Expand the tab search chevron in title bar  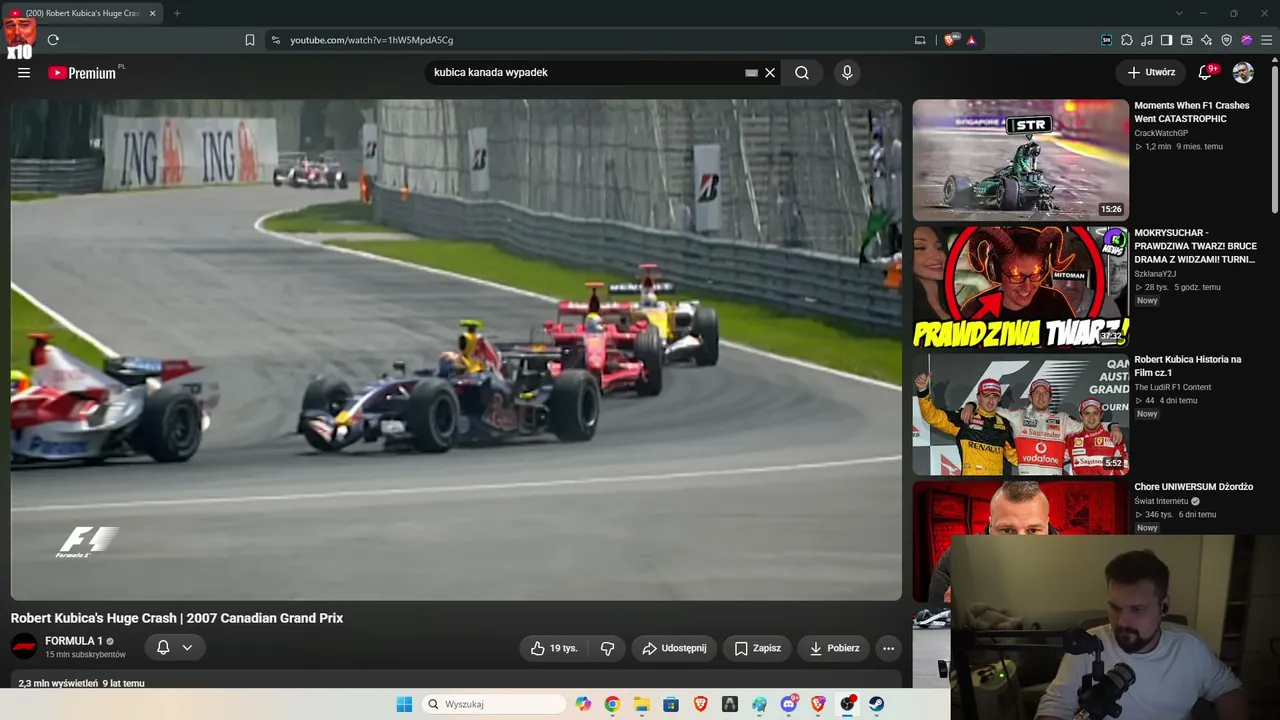click(1179, 13)
